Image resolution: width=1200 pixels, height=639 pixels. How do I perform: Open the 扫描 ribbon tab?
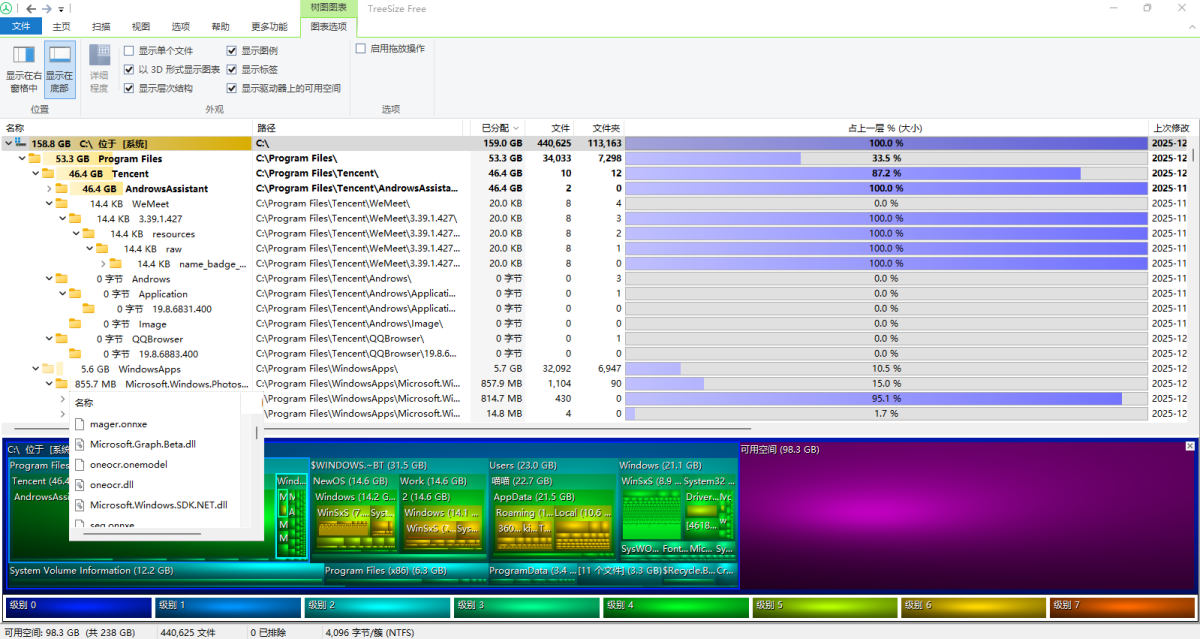[101, 27]
